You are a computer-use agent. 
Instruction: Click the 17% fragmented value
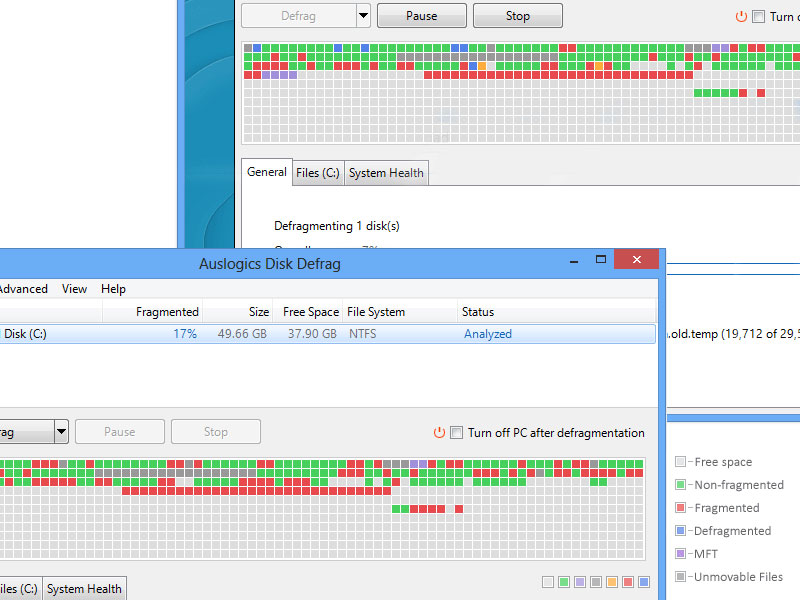point(185,334)
